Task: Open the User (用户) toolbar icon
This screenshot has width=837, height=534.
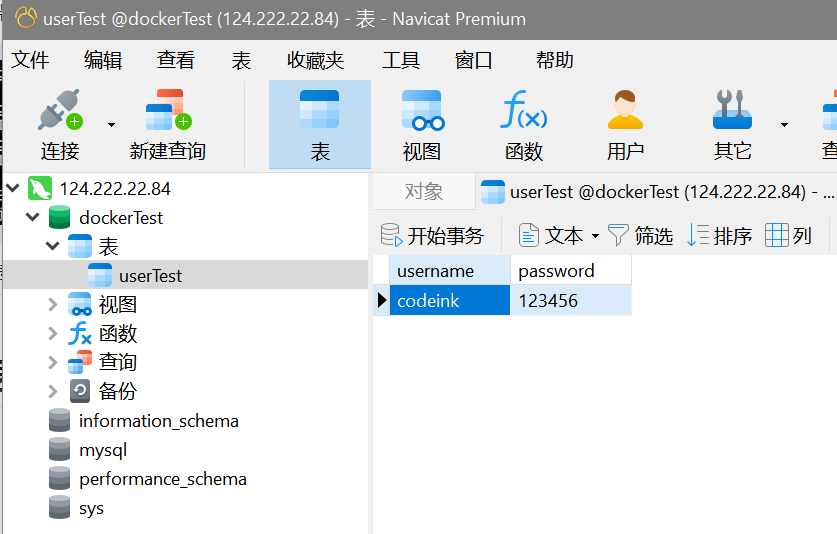Action: tap(625, 111)
